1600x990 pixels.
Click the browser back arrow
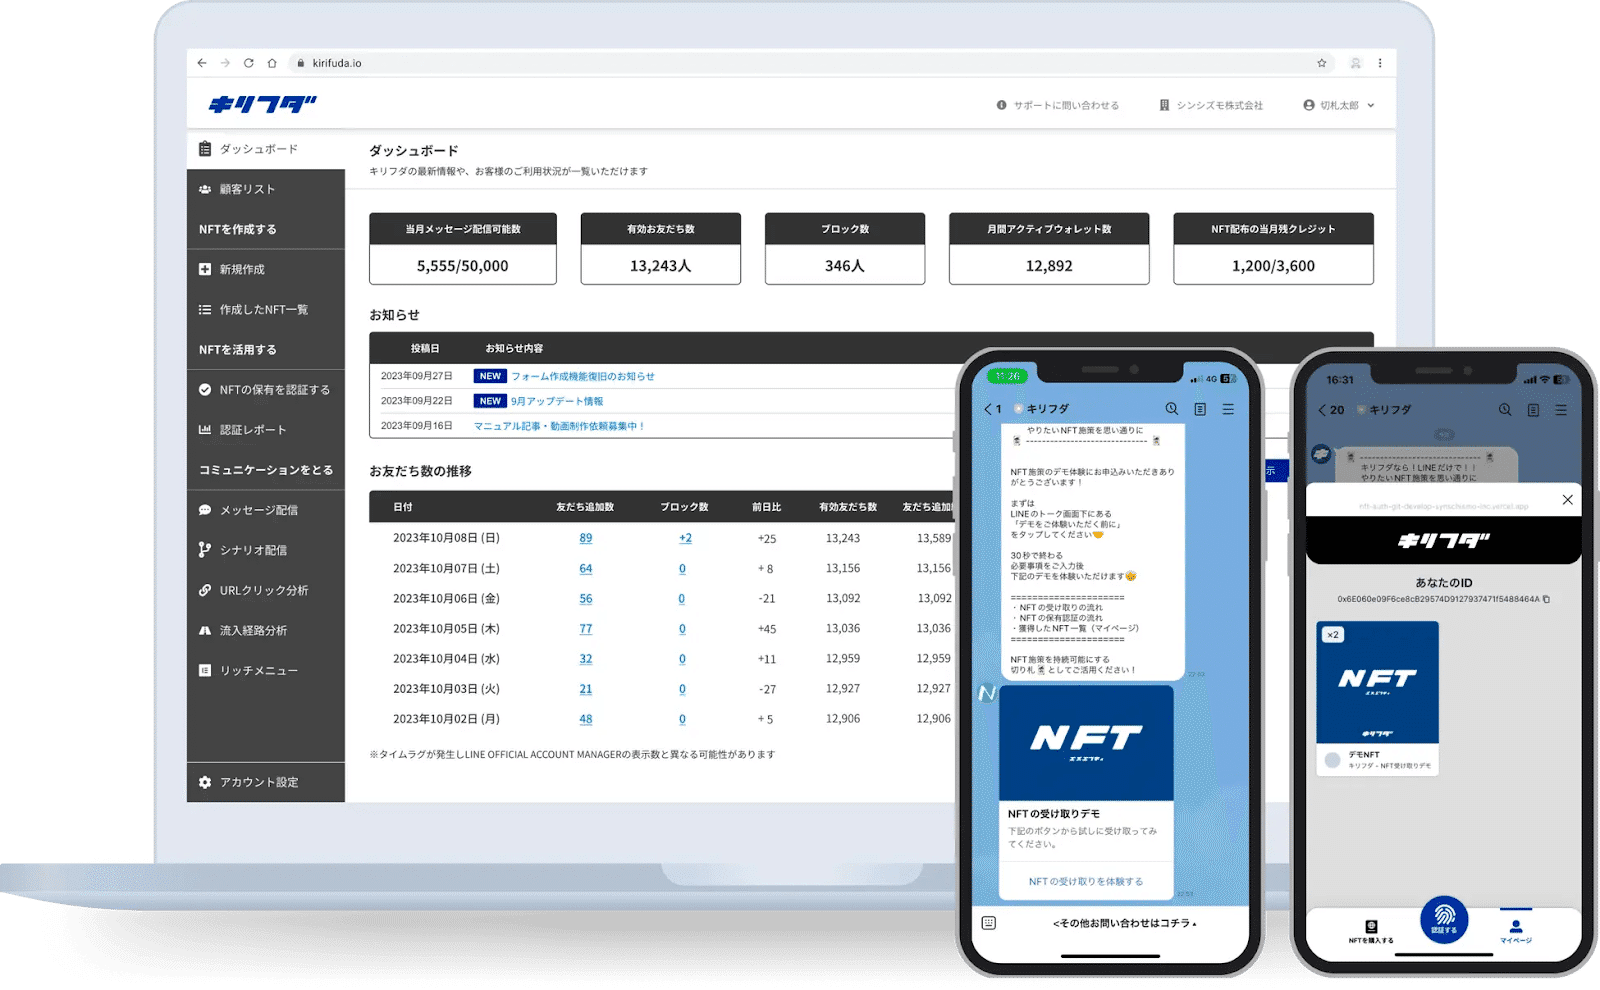(202, 63)
